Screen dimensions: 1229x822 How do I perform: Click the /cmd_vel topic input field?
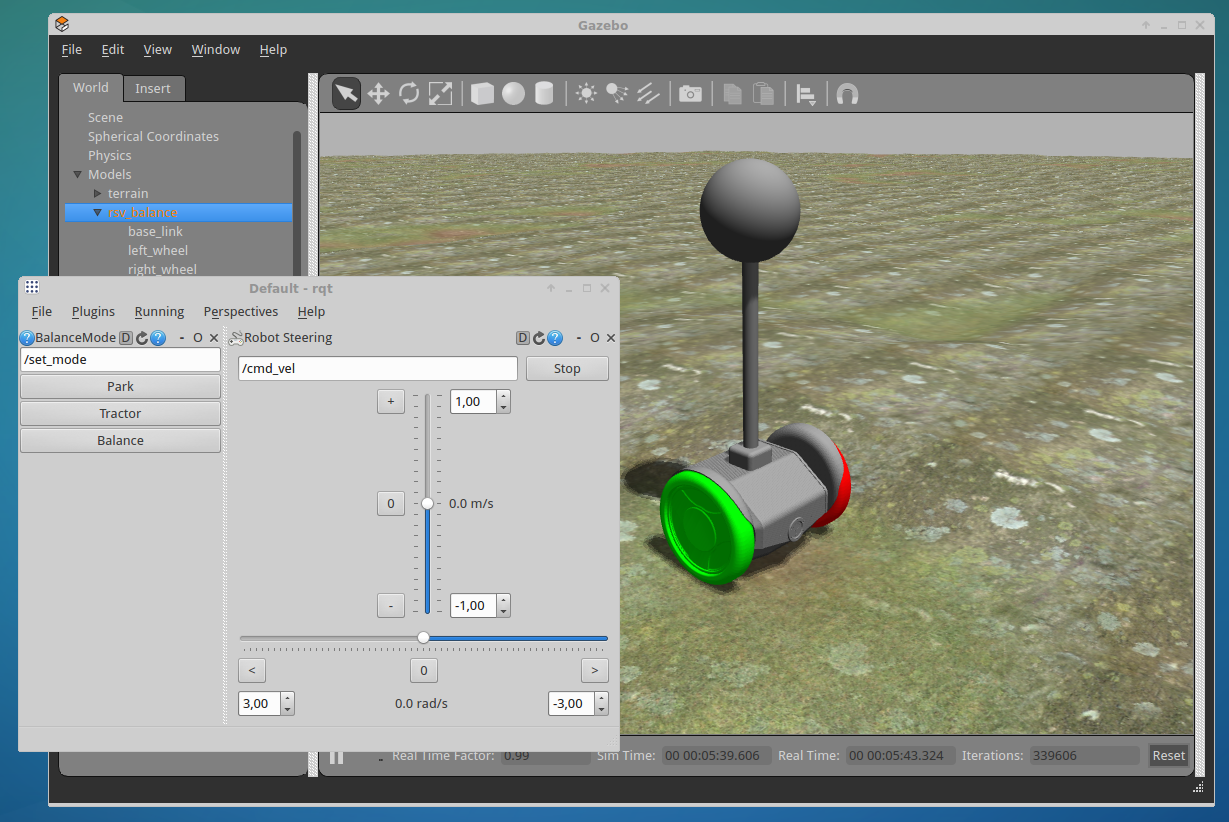(378, 369)
